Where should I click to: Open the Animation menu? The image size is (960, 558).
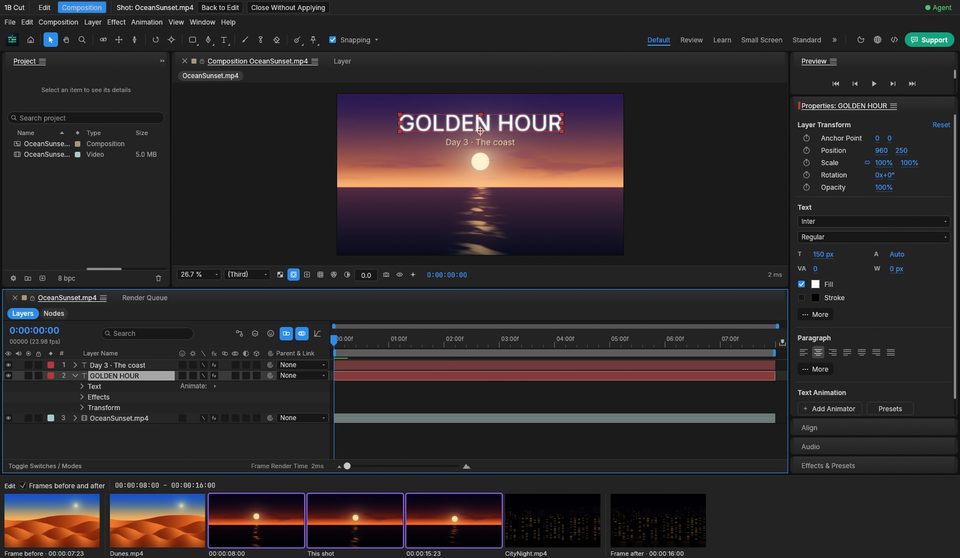pos(147,22)
